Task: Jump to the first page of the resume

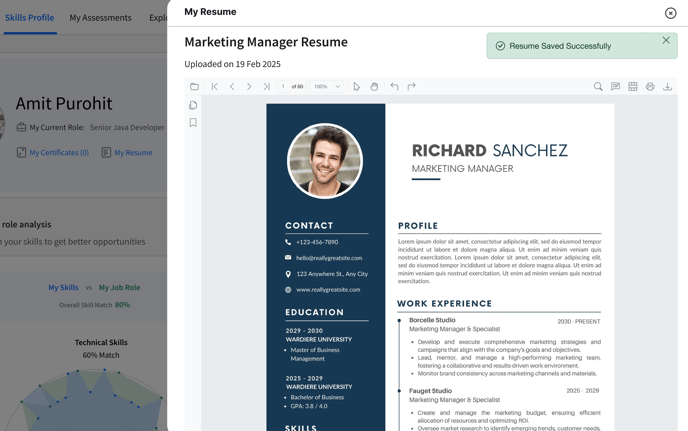Action: 215,86
